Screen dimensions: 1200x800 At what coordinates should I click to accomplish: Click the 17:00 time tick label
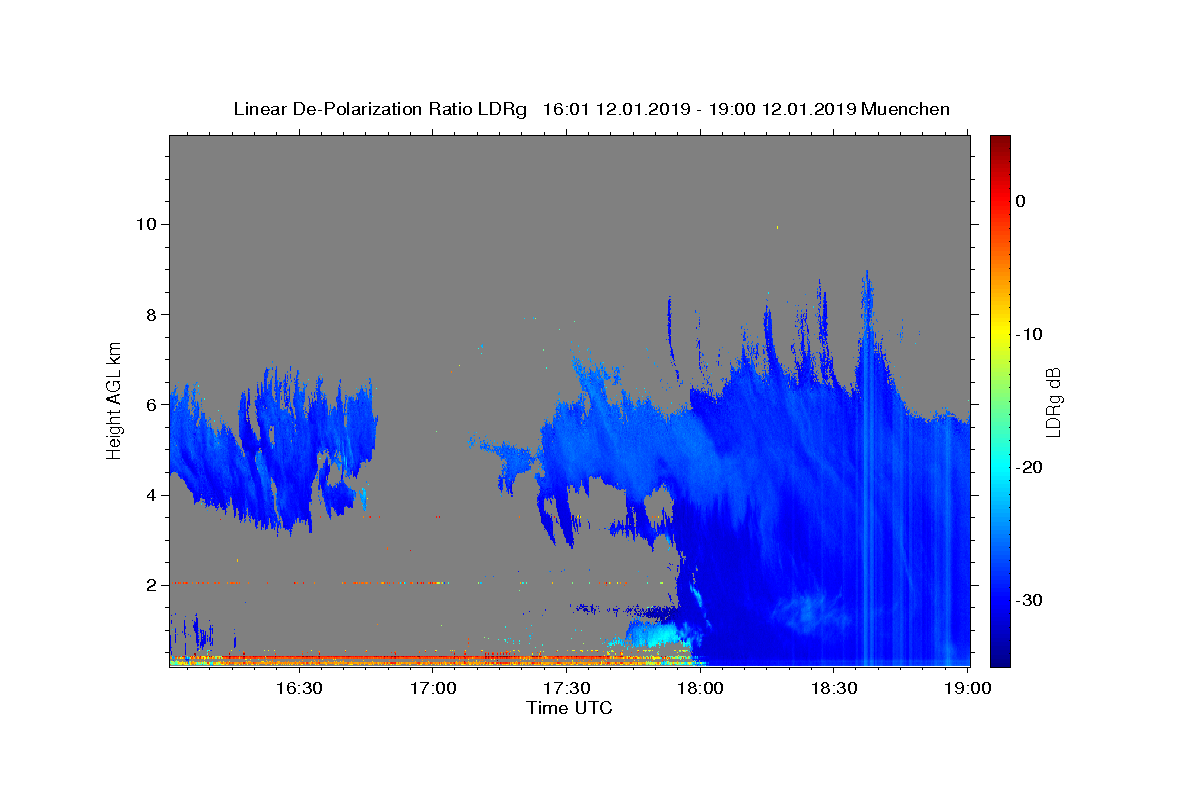[433, 688]
